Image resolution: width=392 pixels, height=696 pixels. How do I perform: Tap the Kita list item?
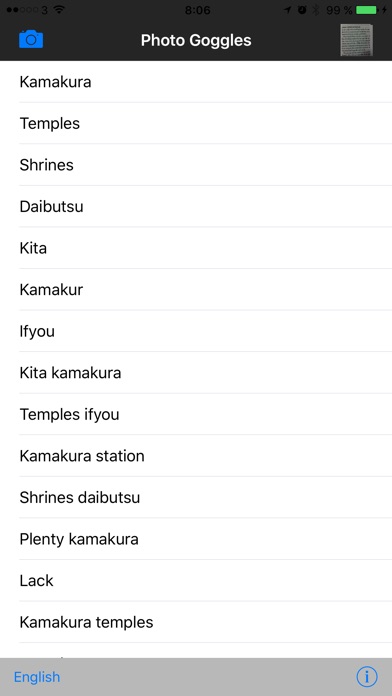[x=196, y=248]
